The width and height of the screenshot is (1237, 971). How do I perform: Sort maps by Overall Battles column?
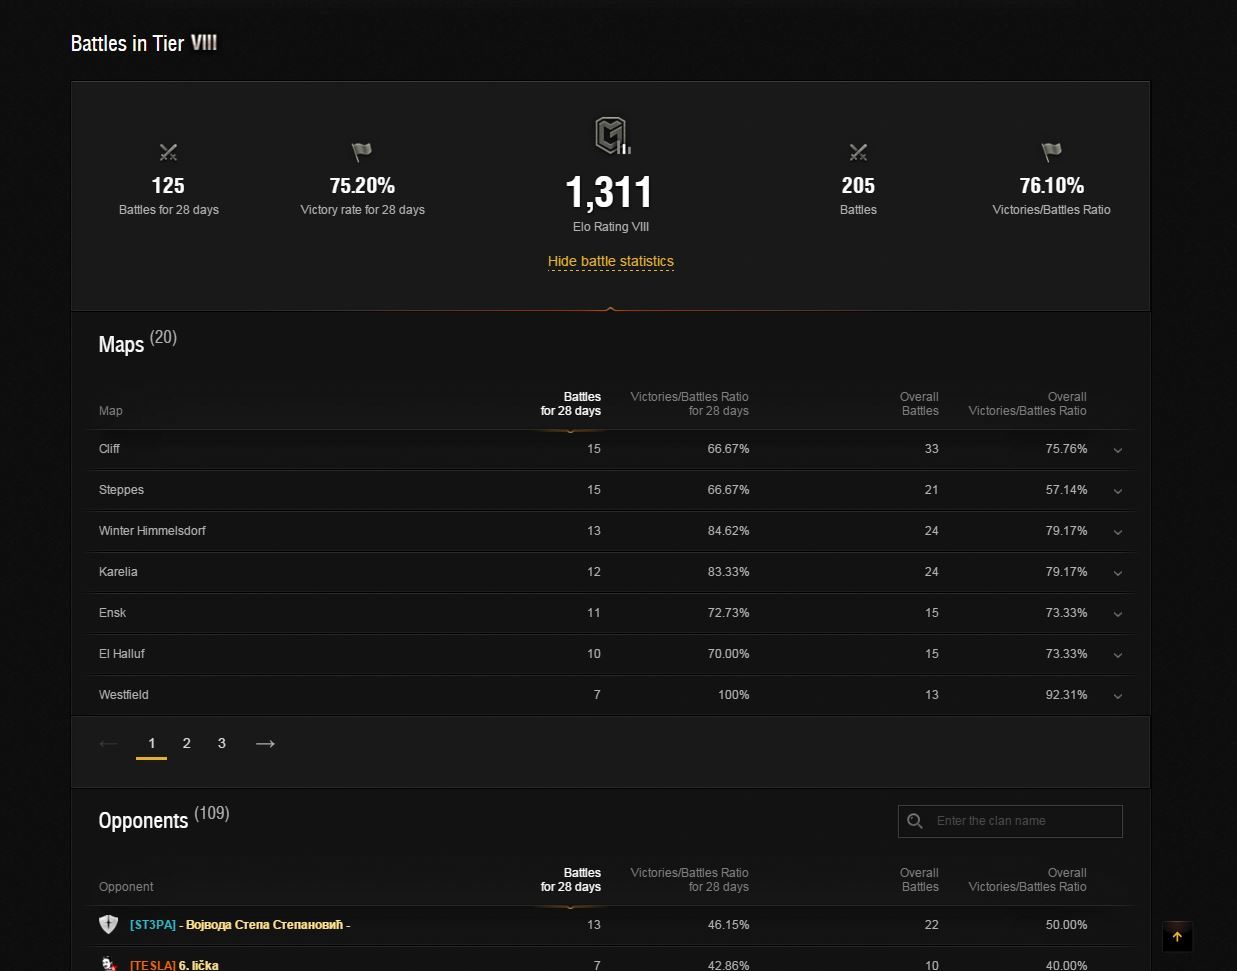click(918, 404)
